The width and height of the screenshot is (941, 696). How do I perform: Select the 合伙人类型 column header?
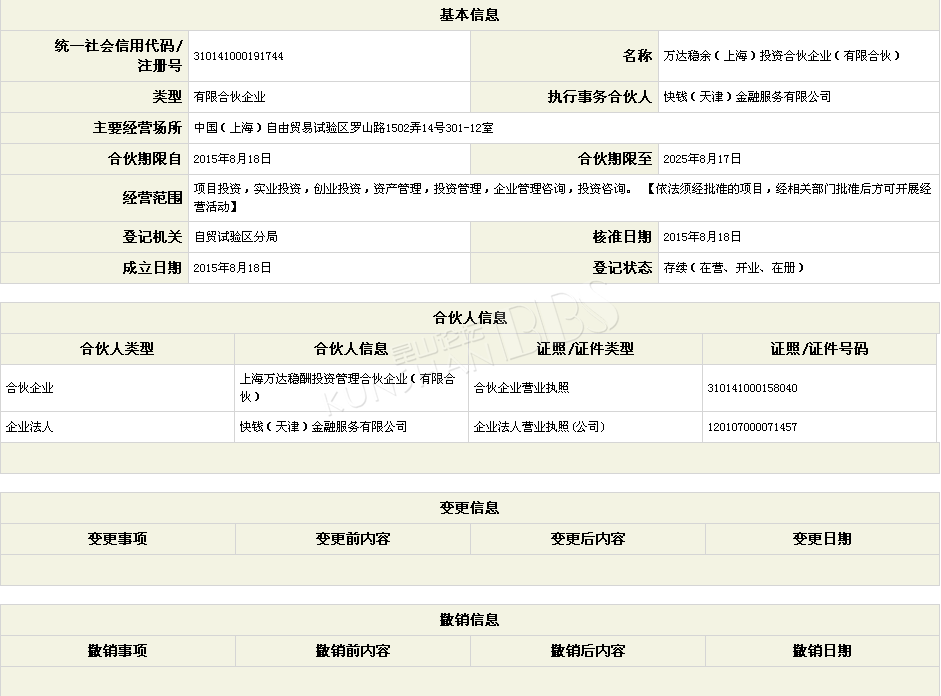tap(117, 349)
